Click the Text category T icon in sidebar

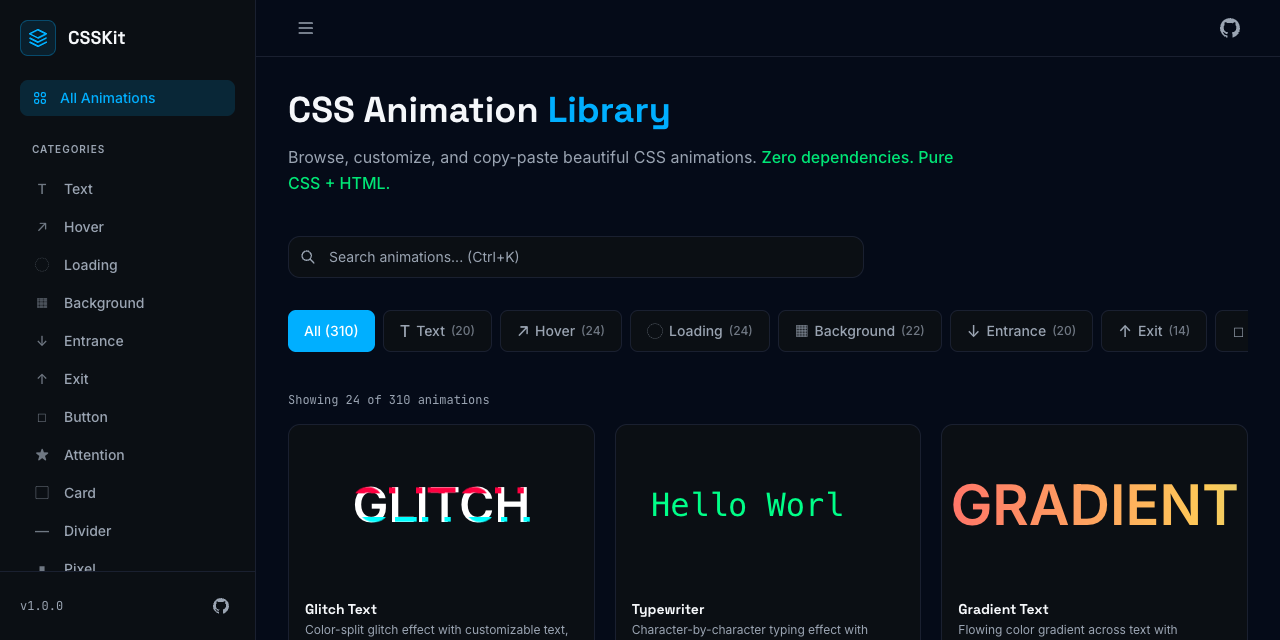[42, 189]
